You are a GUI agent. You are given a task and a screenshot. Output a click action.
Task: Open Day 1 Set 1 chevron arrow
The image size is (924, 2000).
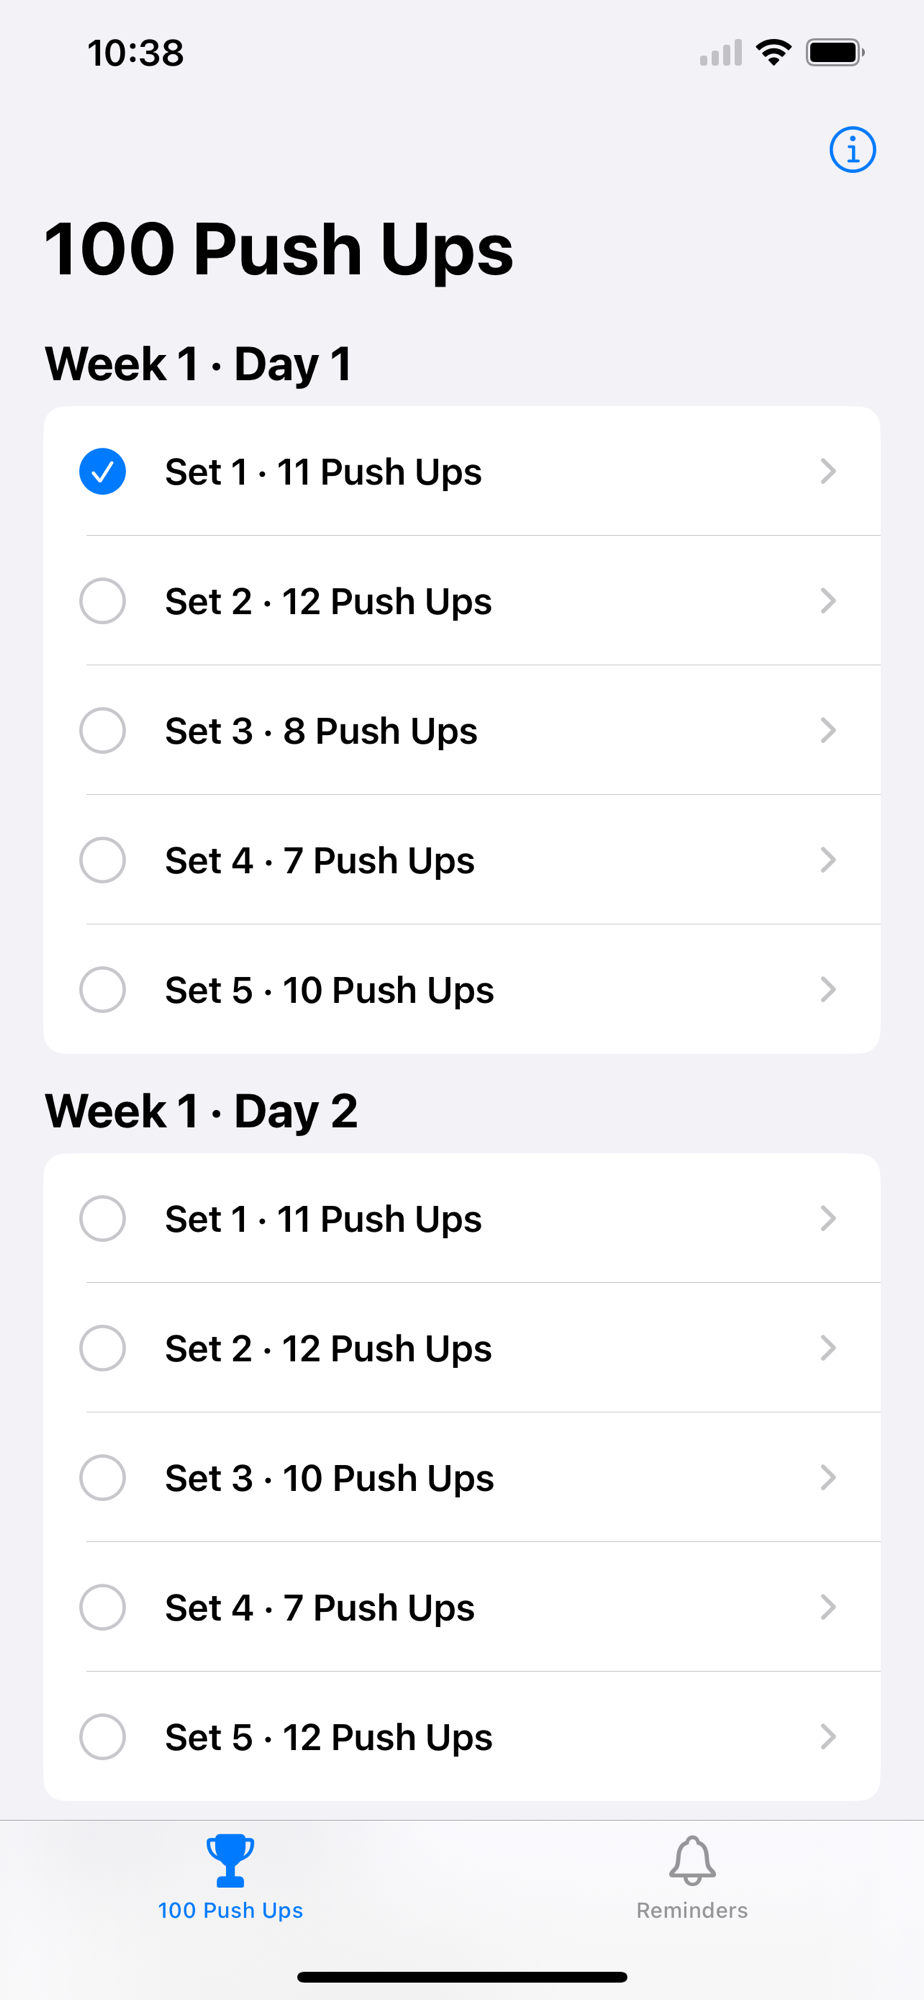(x=828, y=471)
